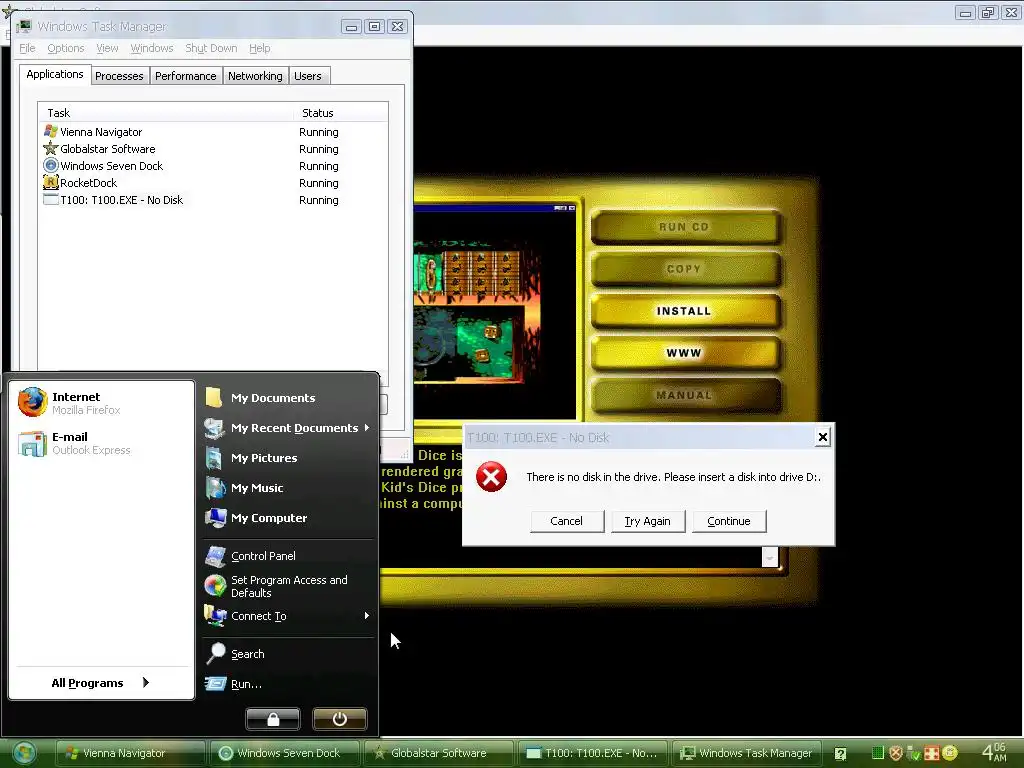Click the Task column header

point(166,113)
